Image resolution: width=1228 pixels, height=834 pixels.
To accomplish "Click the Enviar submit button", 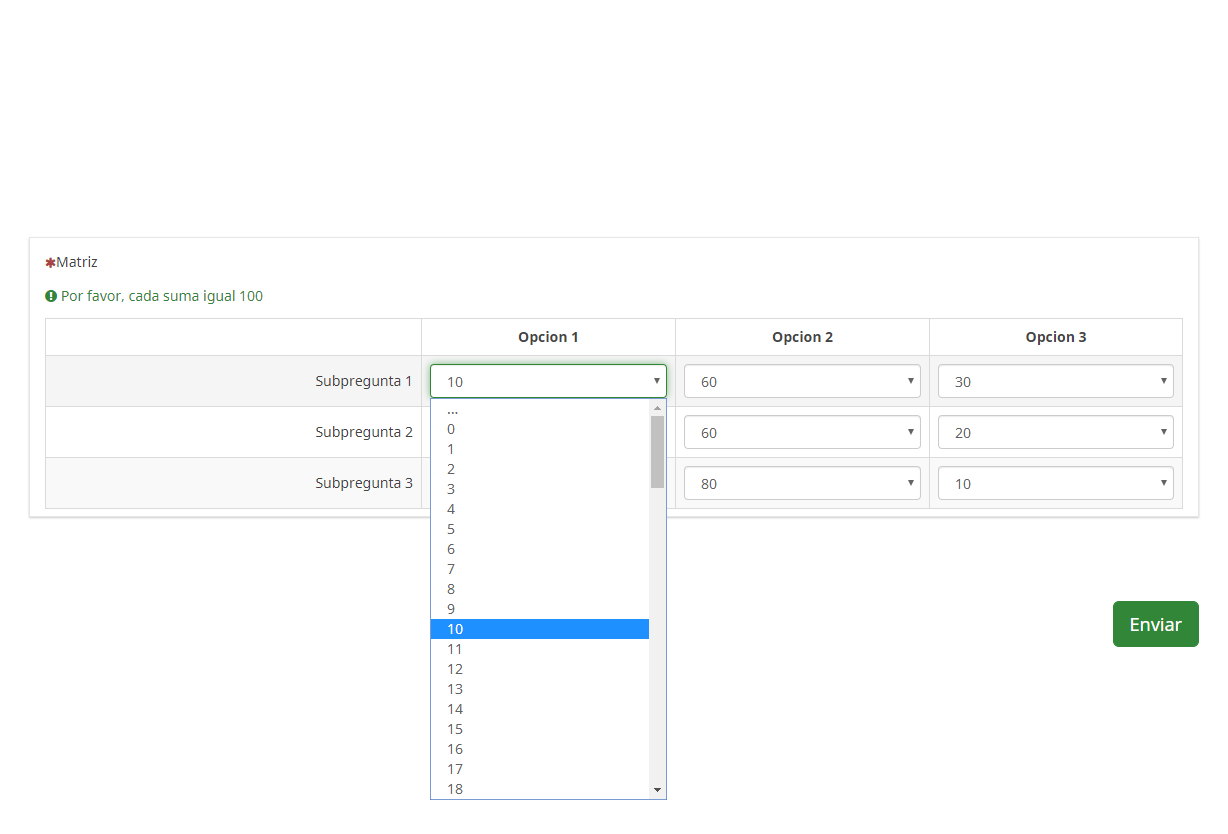I will click(x=1155, y=624).
